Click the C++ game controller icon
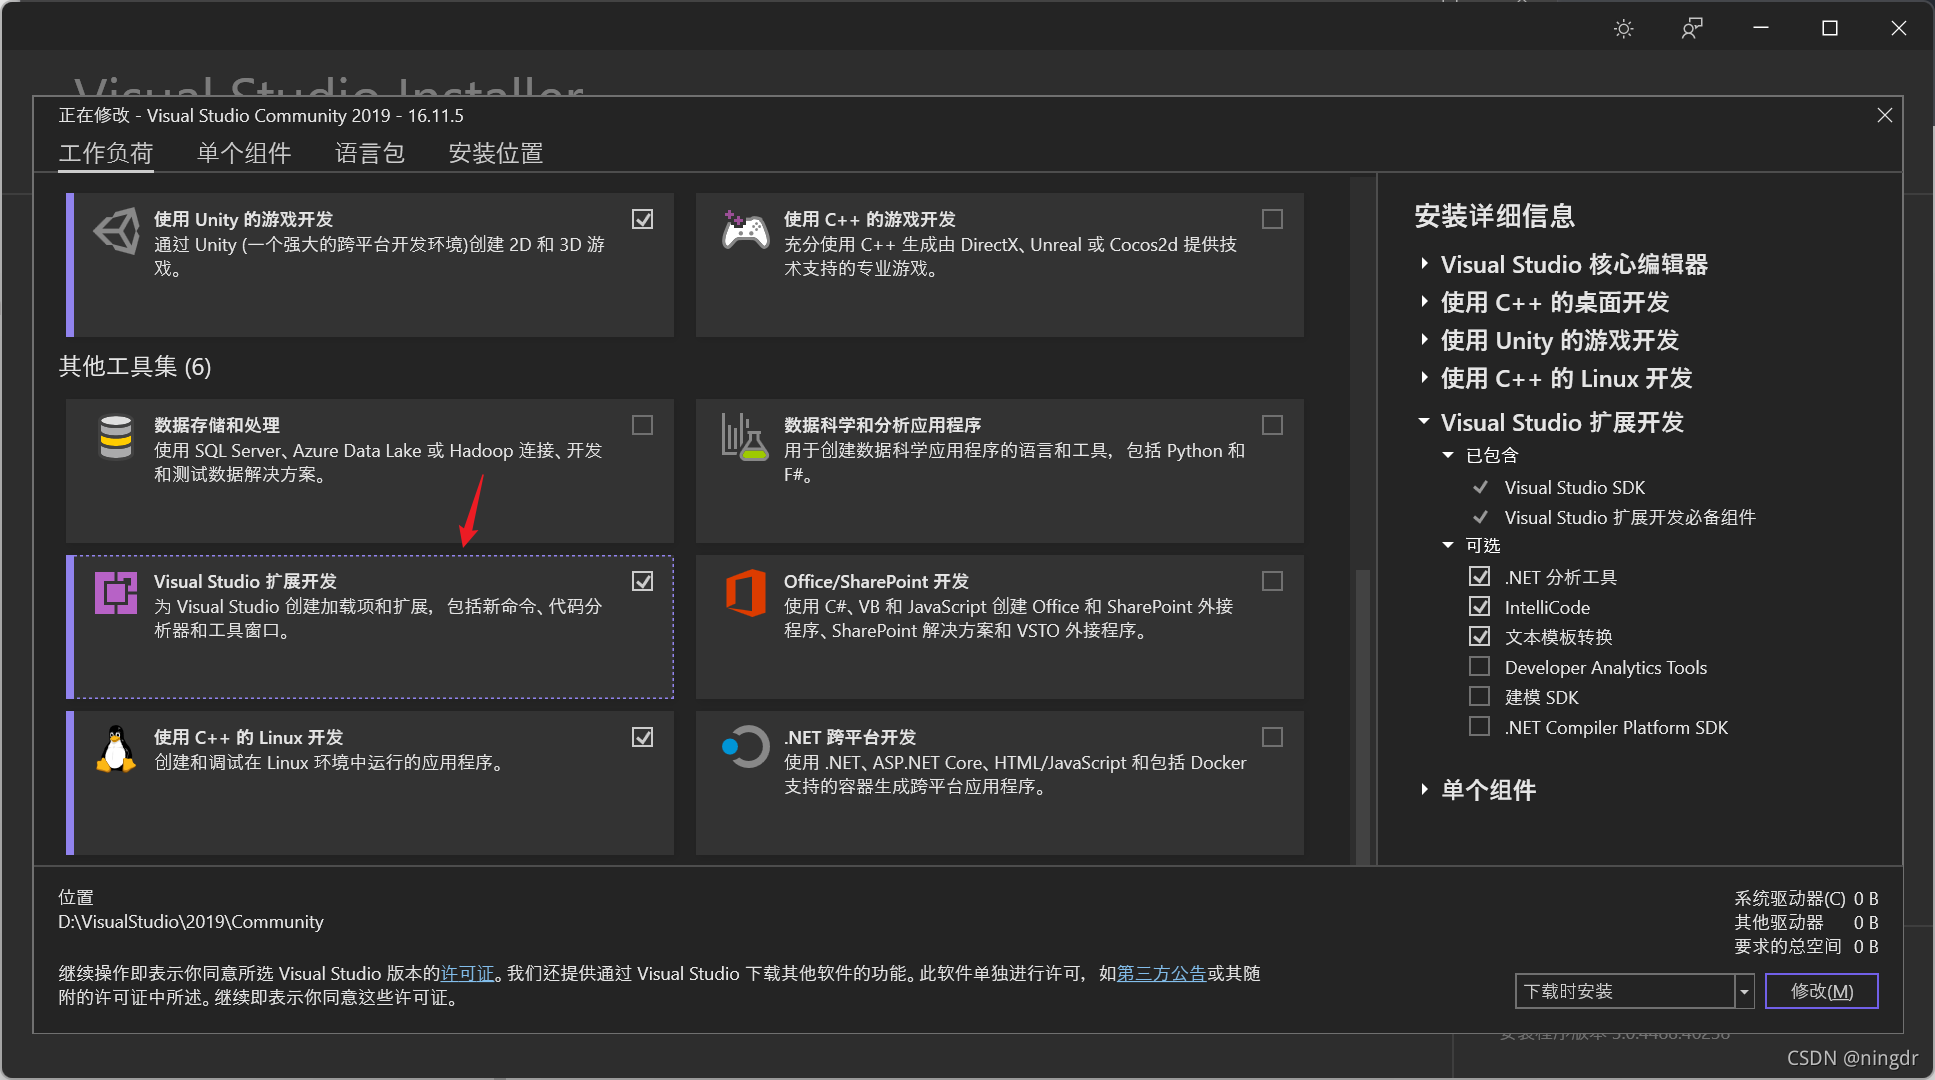This screenshot has width=1935, height=1080. point(745,230)
